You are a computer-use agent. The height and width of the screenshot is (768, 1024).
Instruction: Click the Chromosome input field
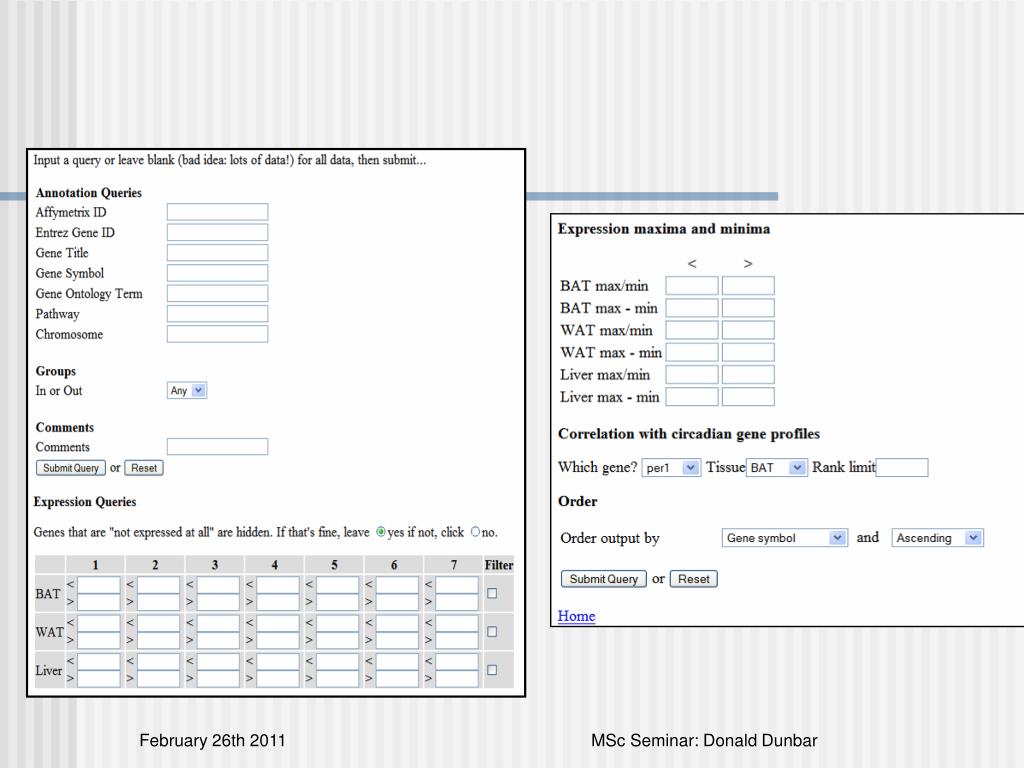click(217, 334)
